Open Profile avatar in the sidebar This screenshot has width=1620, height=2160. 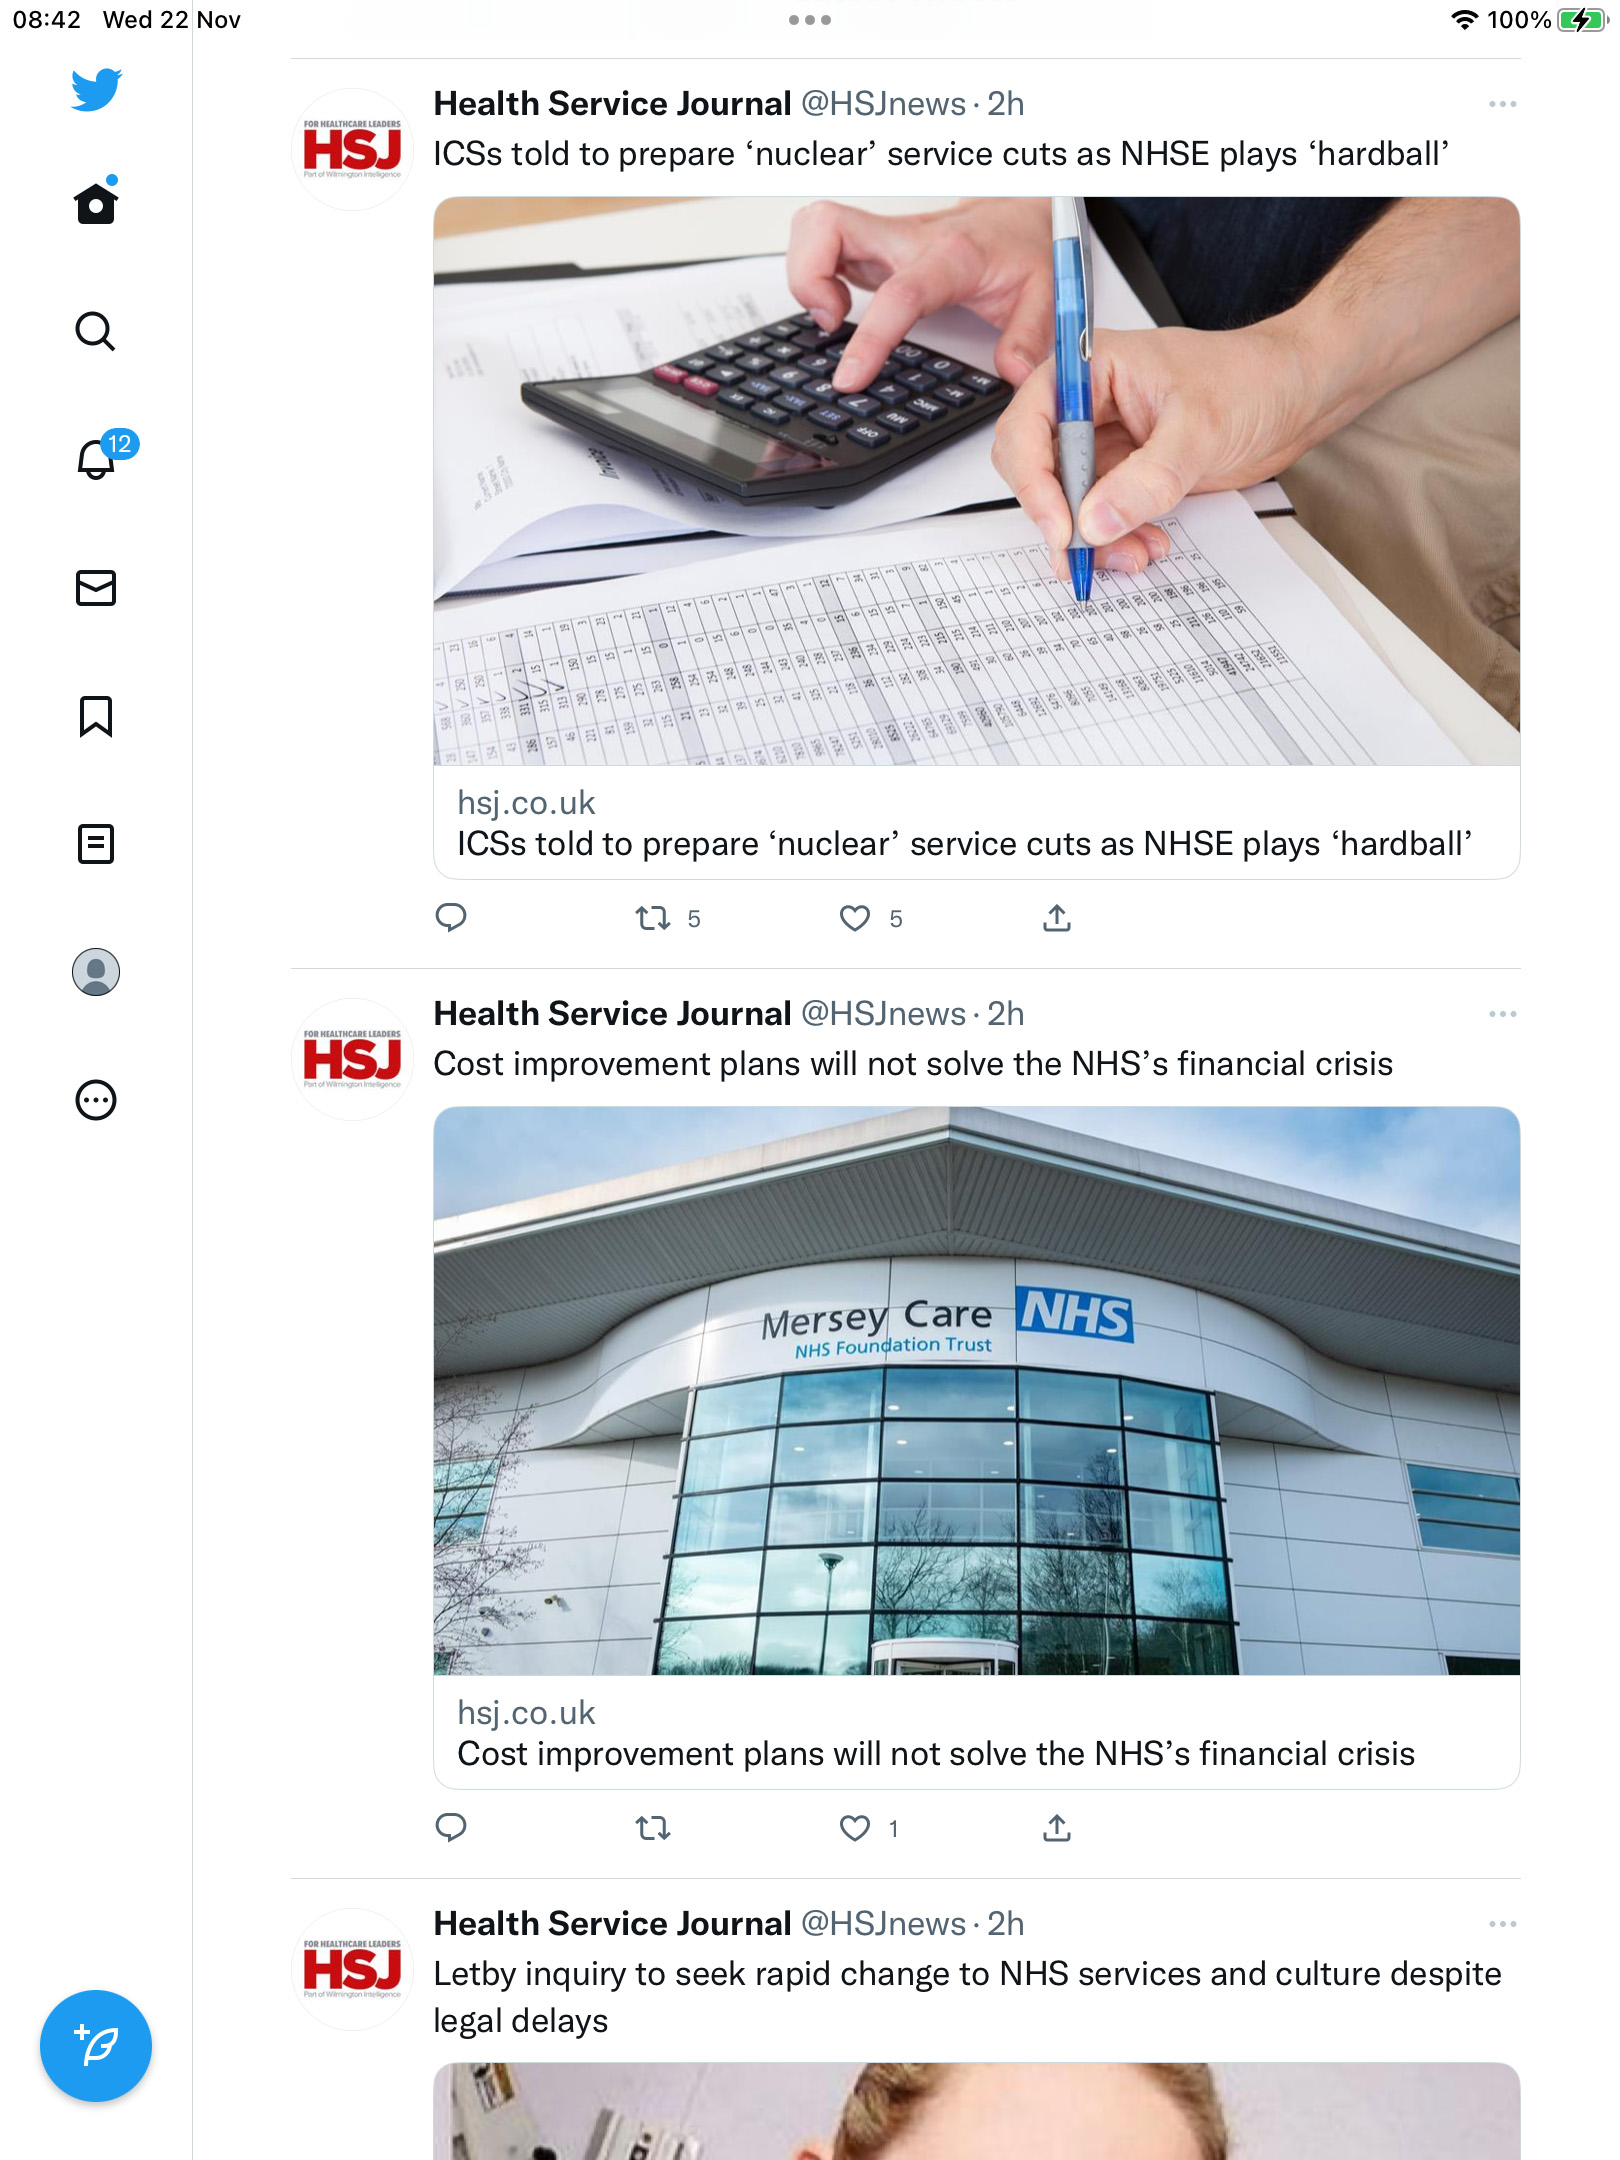click(96, 972)
